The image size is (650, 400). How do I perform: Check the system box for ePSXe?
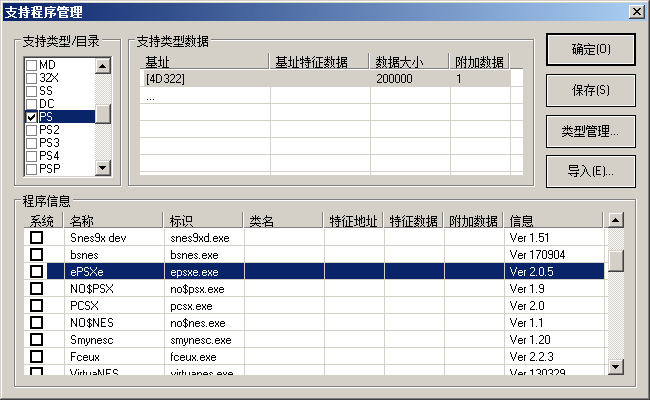tap(36, 271)
